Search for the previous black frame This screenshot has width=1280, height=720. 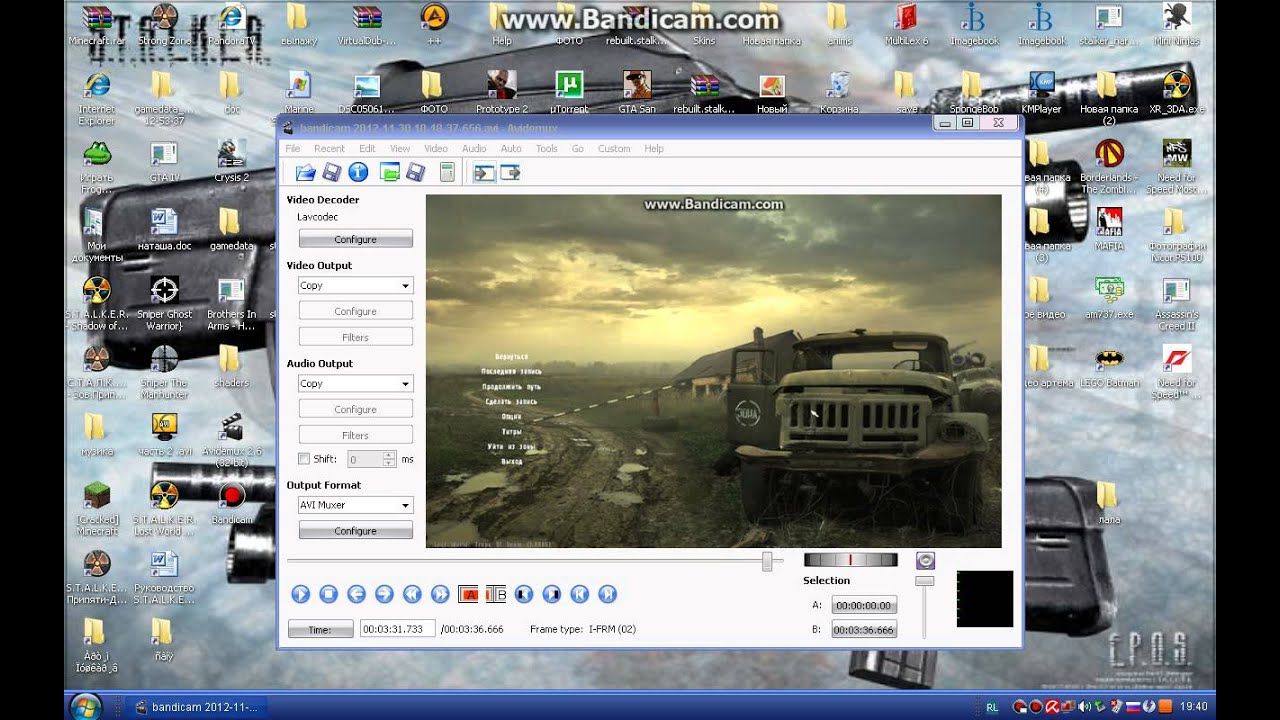523,594
